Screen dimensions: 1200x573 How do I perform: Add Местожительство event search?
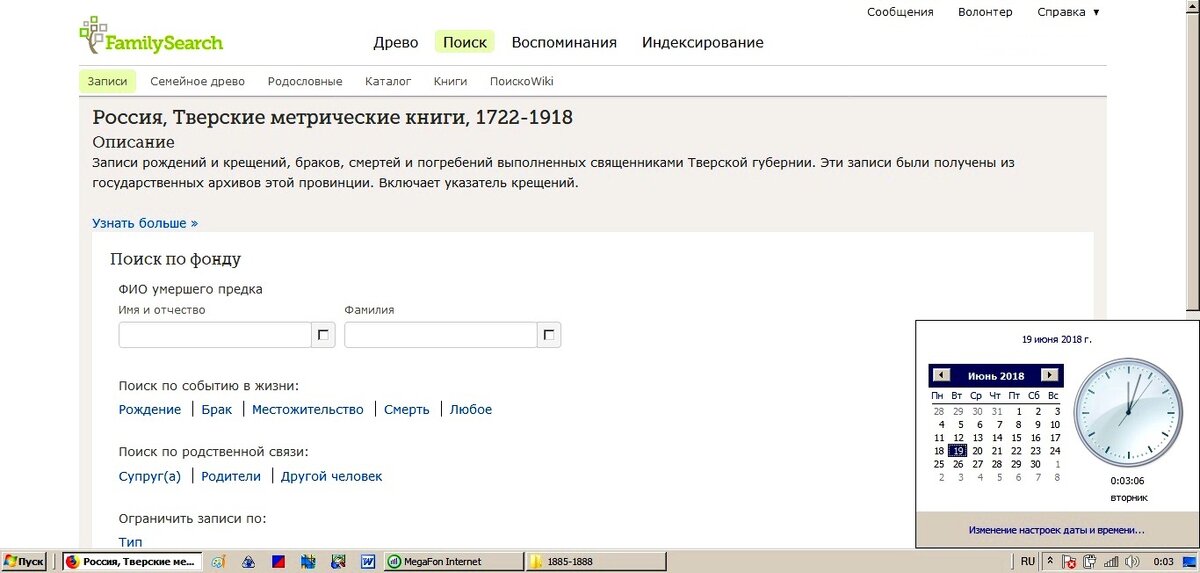[308, 409]
